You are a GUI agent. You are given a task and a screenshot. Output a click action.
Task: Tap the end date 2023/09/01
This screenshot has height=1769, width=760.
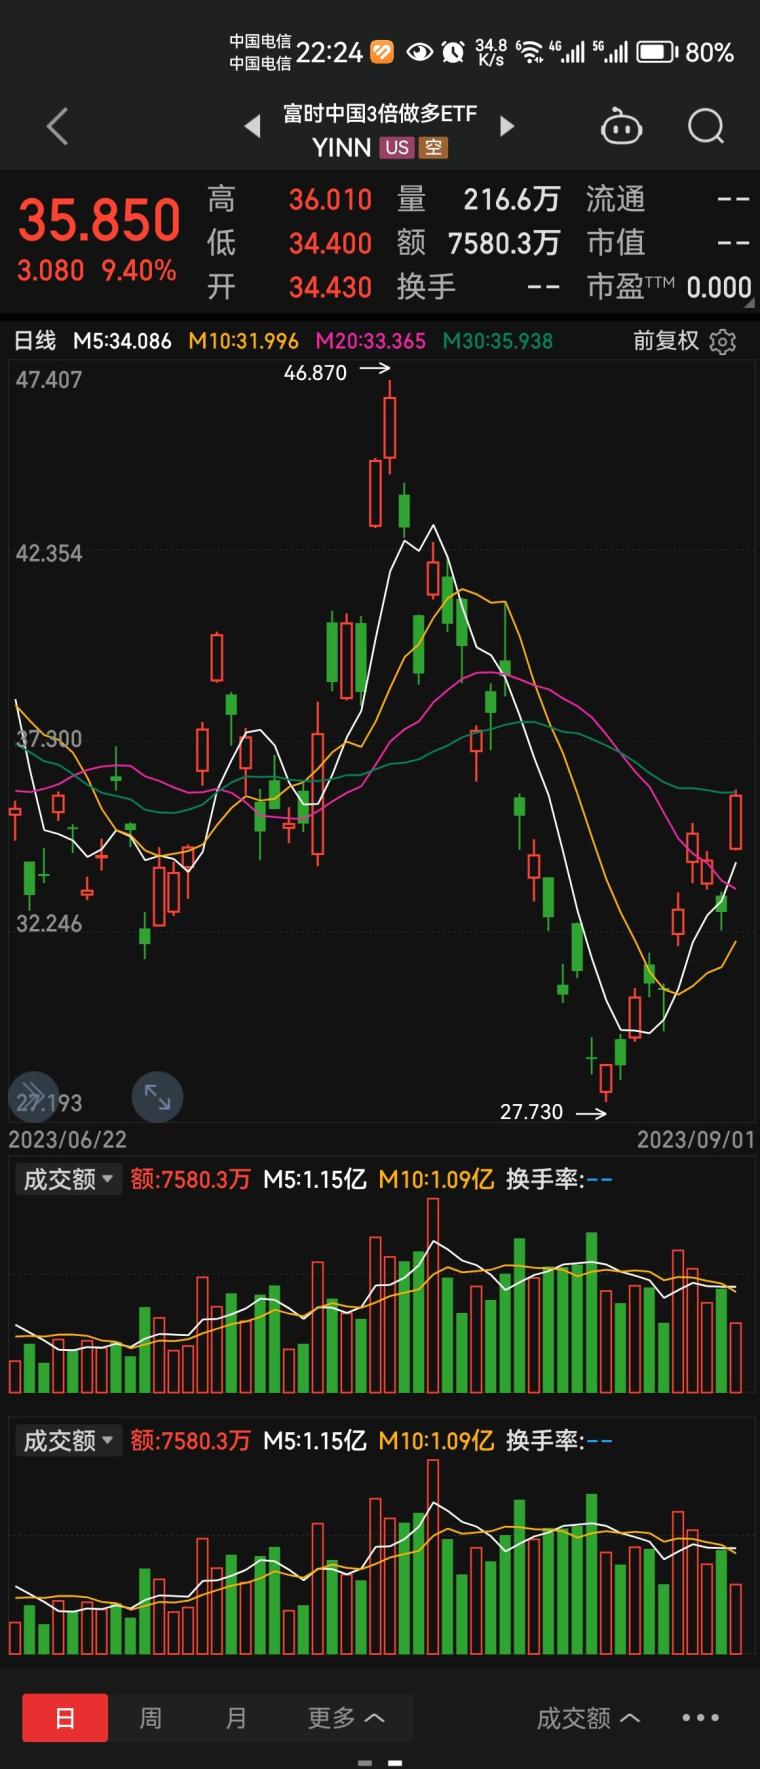coord(696,1139)
